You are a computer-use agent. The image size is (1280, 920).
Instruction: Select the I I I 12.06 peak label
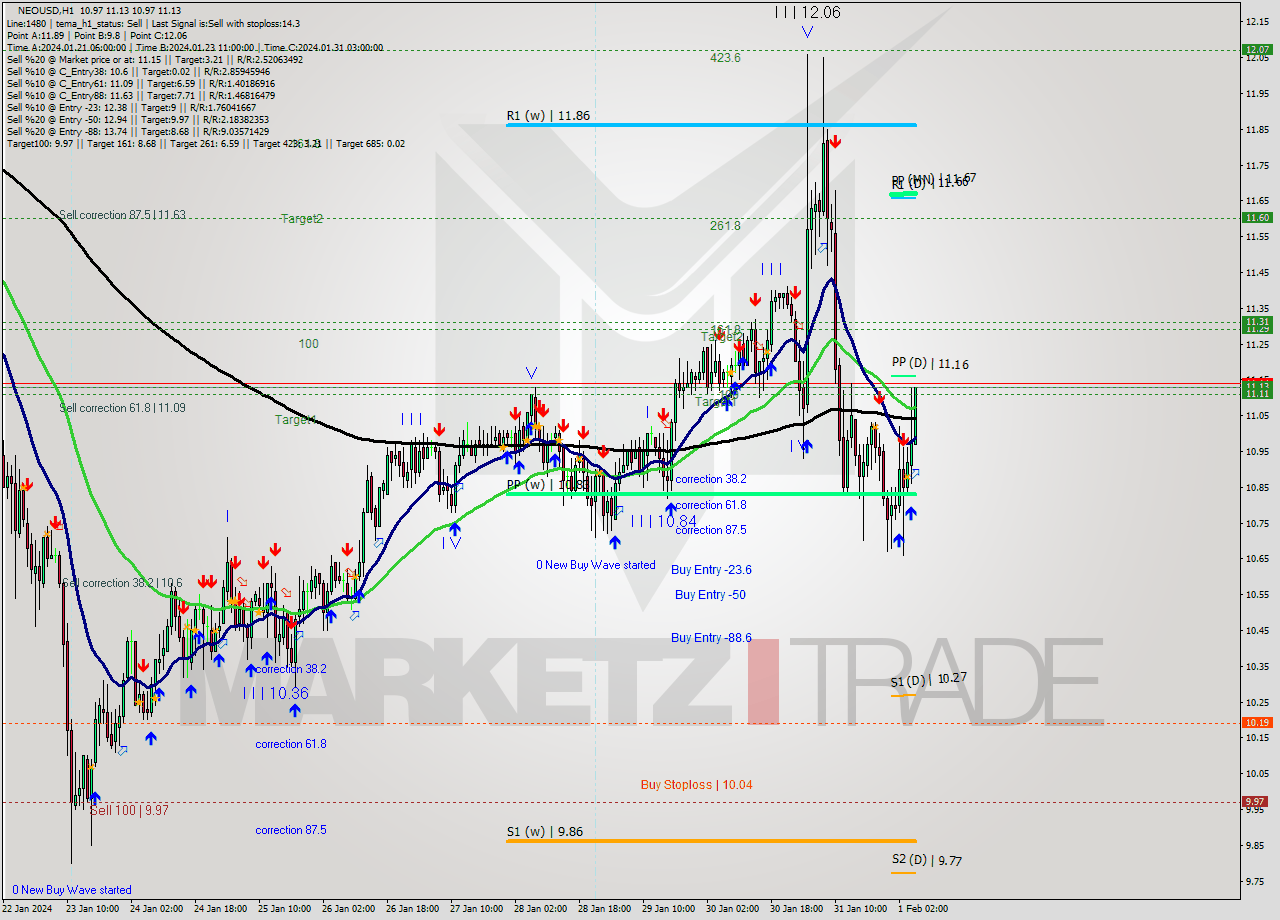[x=807, y=12]
